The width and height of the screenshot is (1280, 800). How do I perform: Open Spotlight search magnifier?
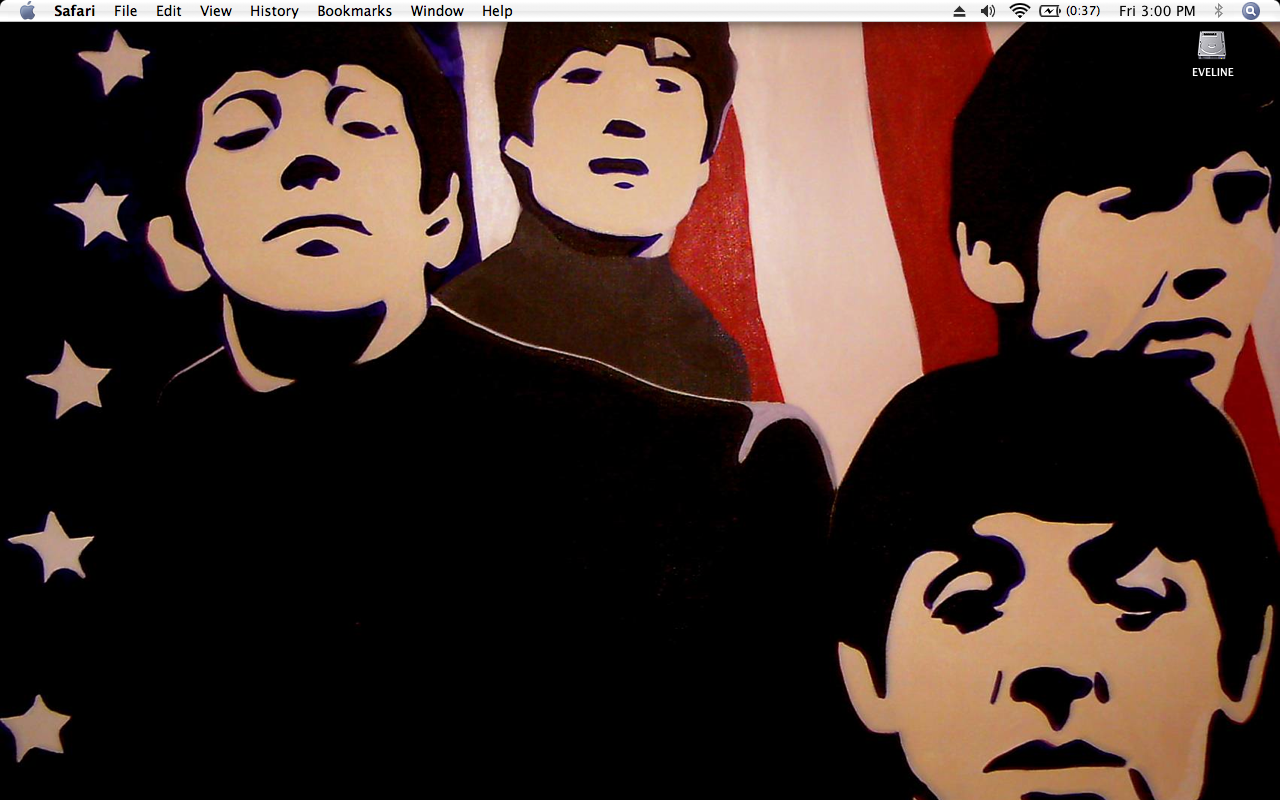point(1251,11)
